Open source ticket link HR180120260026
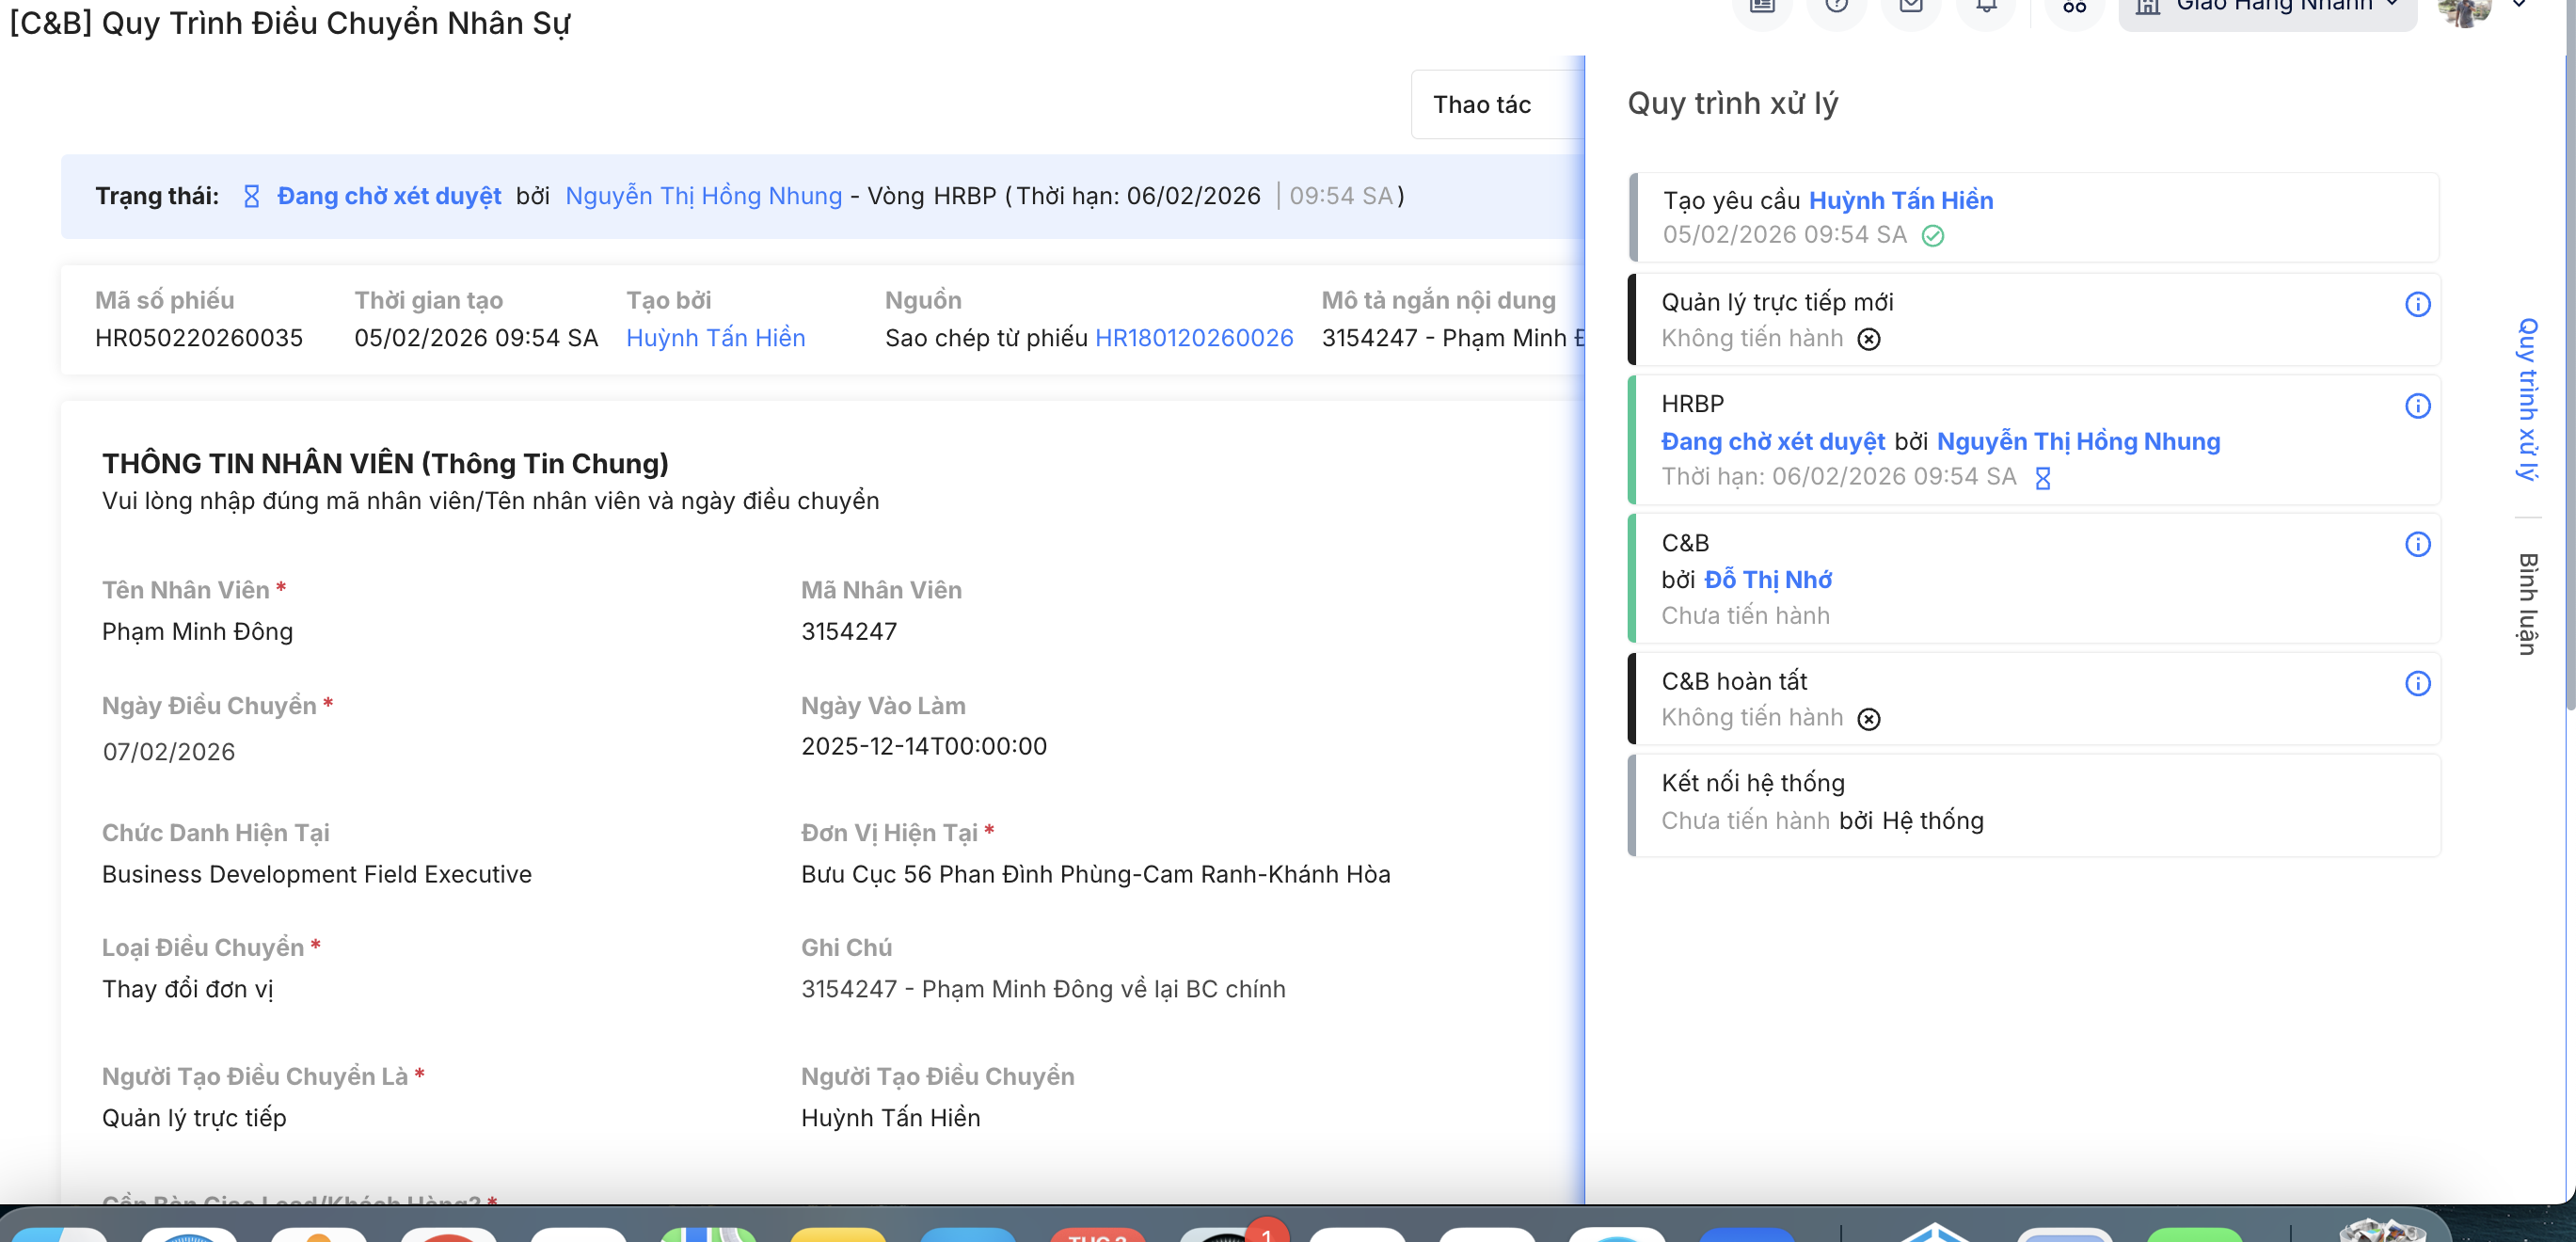Screen dimensions: 2576x1242 [1194, 338]
